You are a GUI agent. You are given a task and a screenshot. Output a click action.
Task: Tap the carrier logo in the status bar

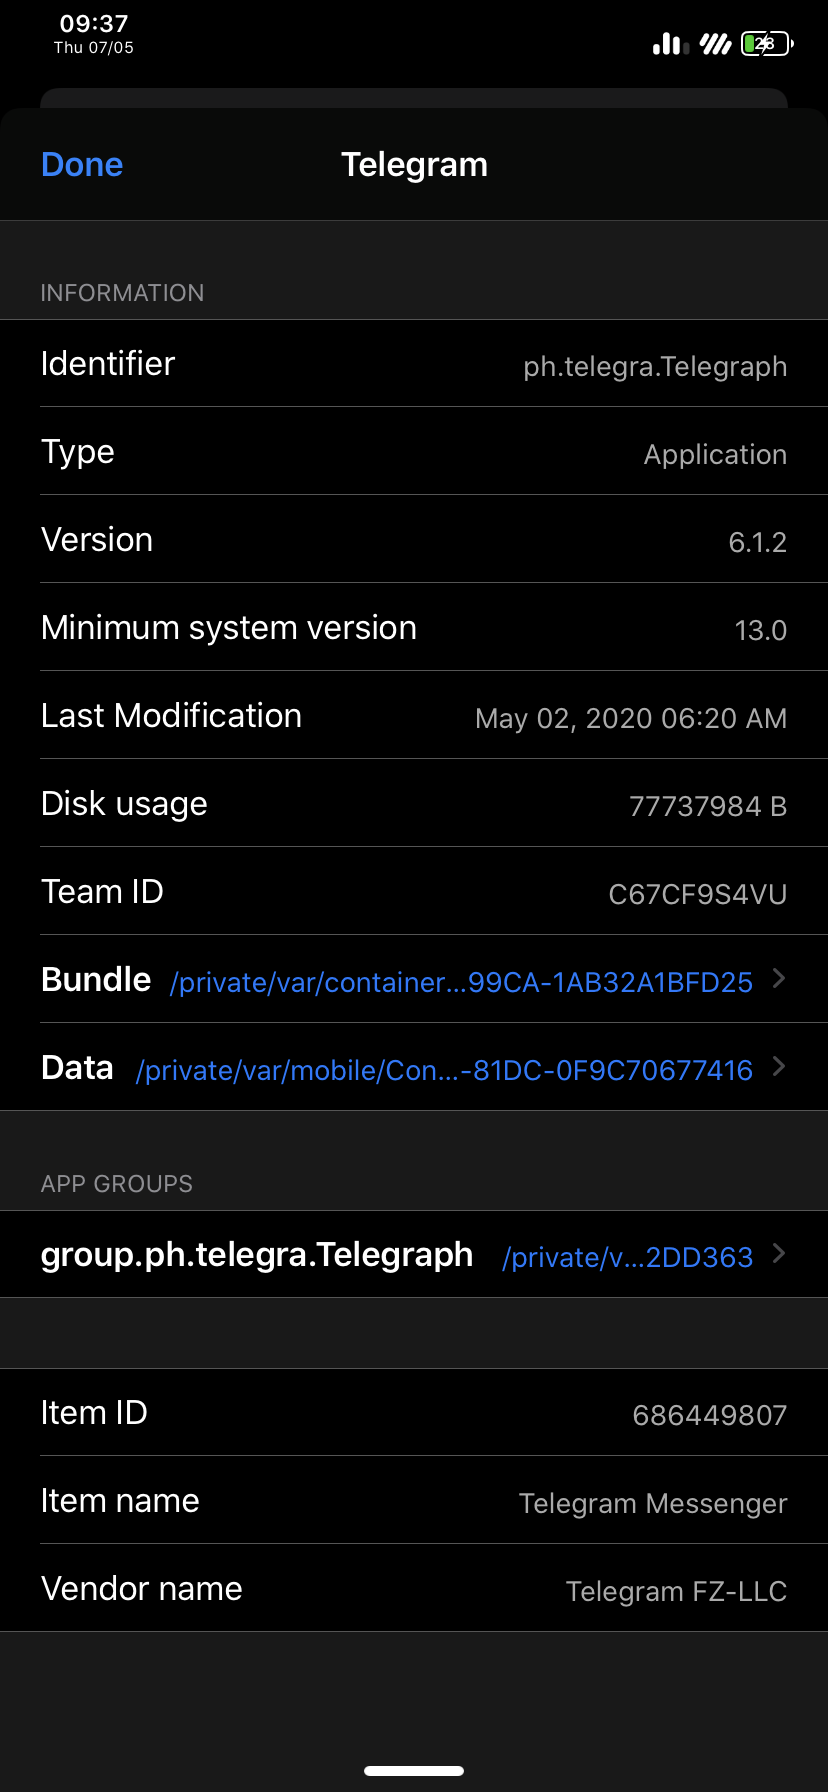(x=715, y=43)
